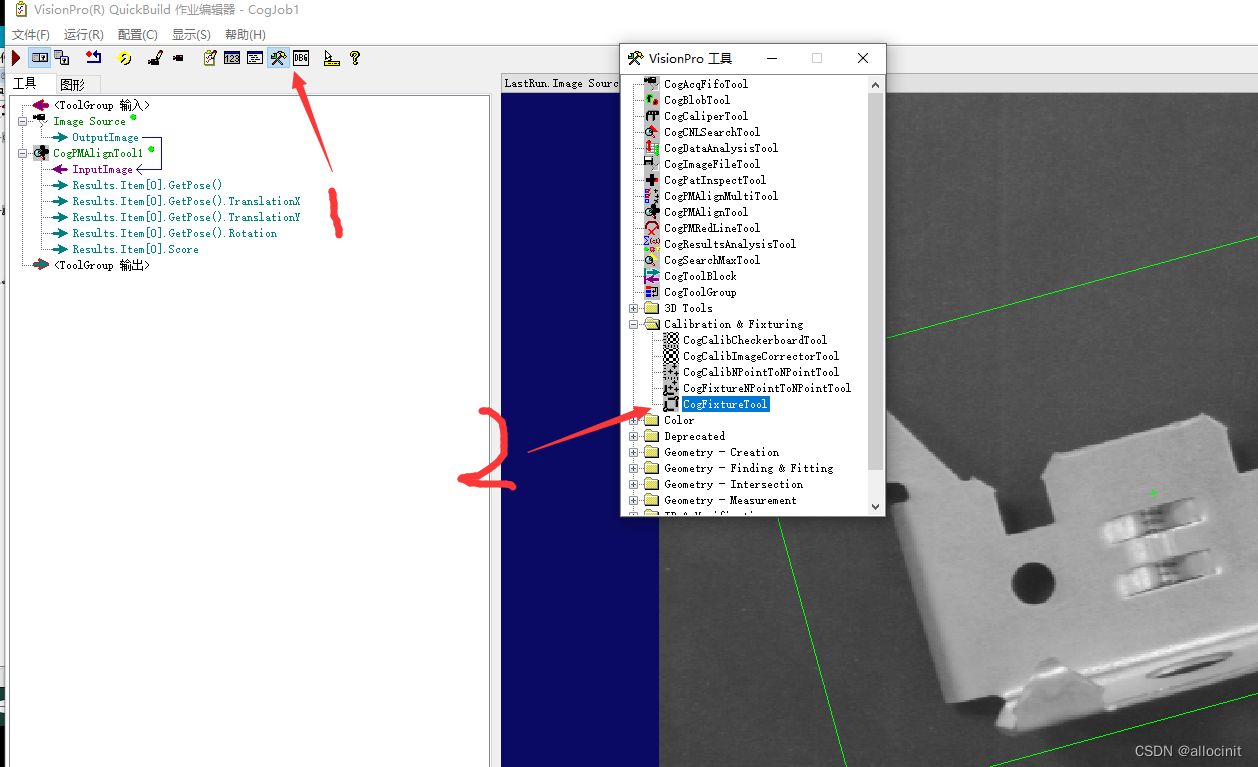Image resolution: width=1258 pixels, height=767 pixels.
Task: Open help with the yellow question mark icon
Action: click(x=354, y=58)
